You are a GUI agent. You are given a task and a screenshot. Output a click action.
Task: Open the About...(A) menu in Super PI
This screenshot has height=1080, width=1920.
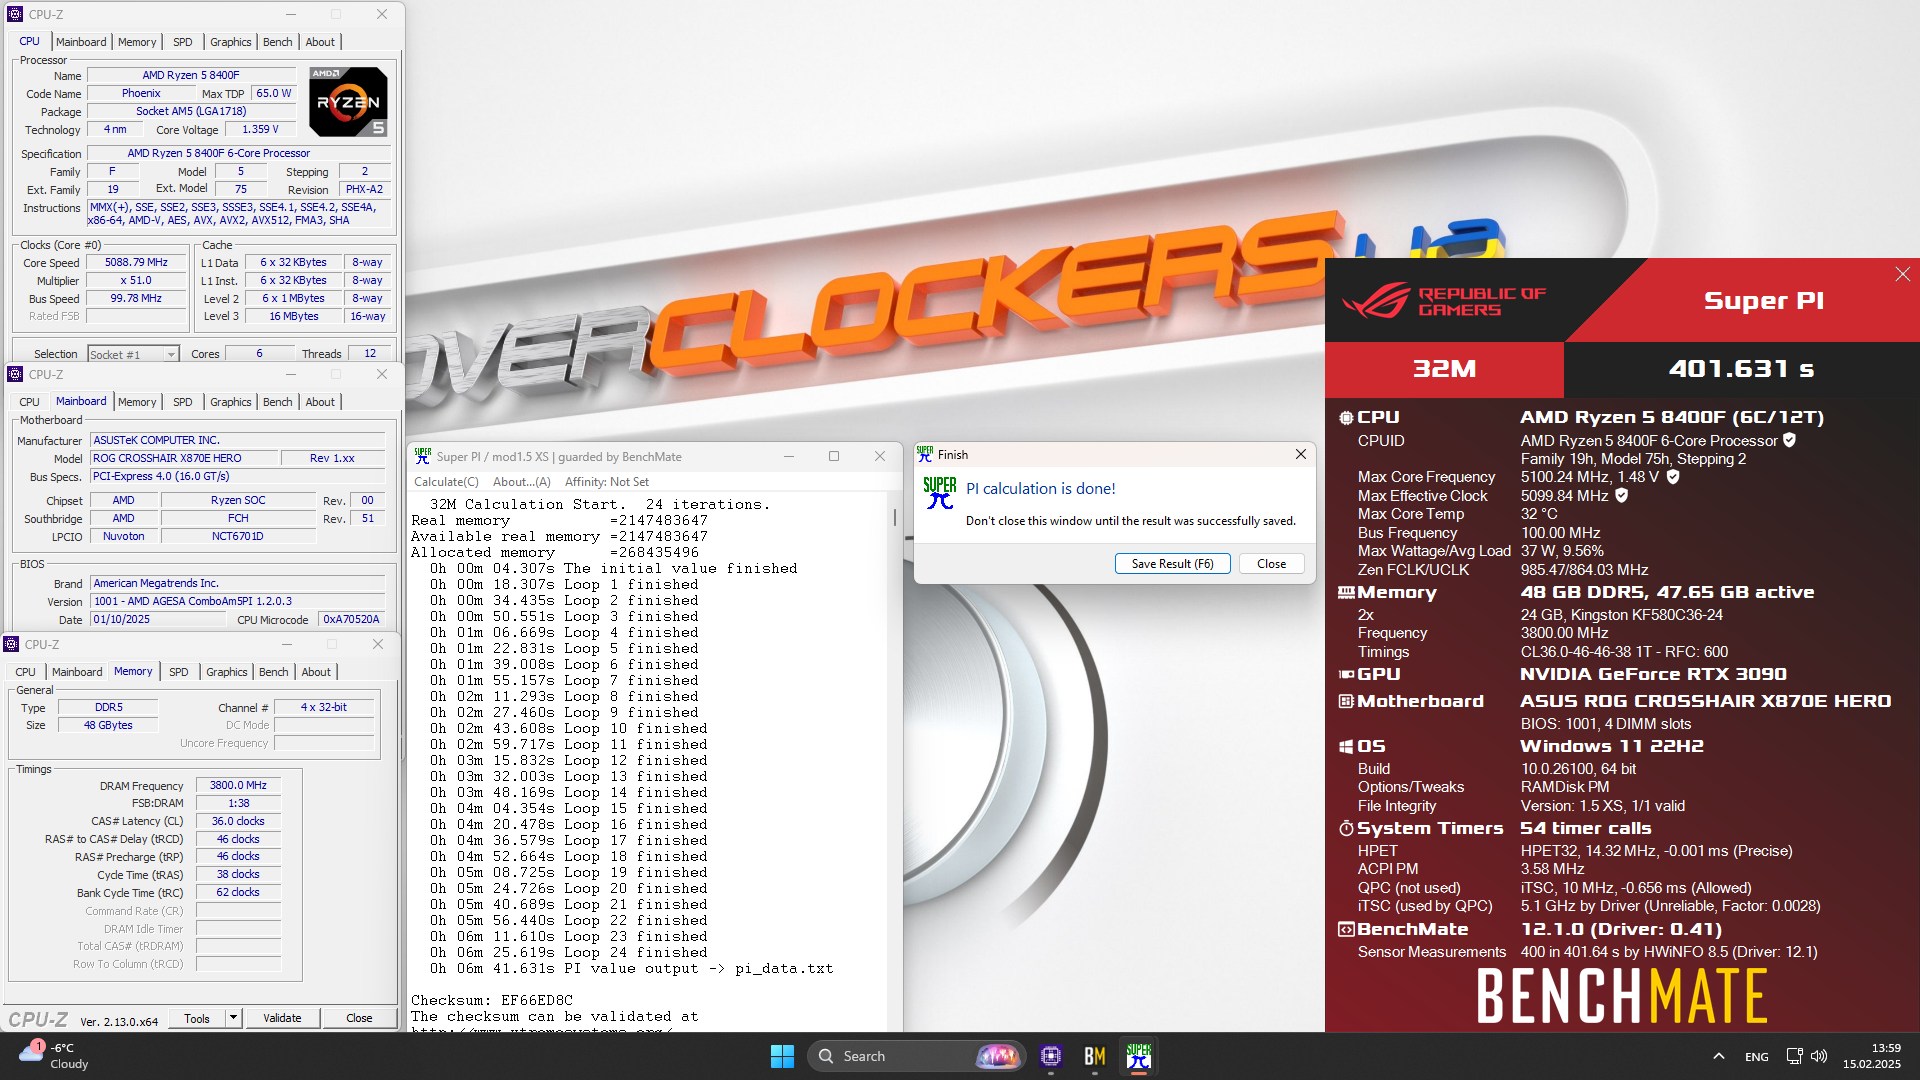point(521,481)
